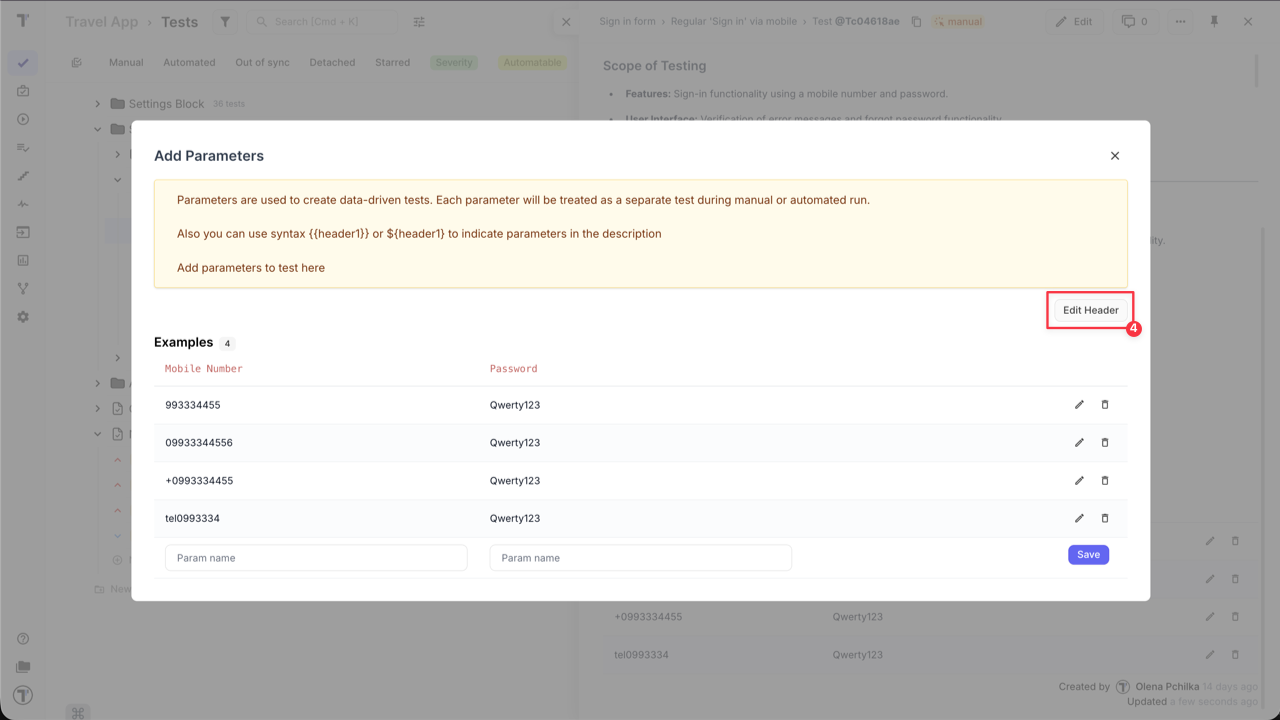Delete the 09933344556 parameter row
The width and height of the screenshot is (1280, 720).
(1105, 443)
